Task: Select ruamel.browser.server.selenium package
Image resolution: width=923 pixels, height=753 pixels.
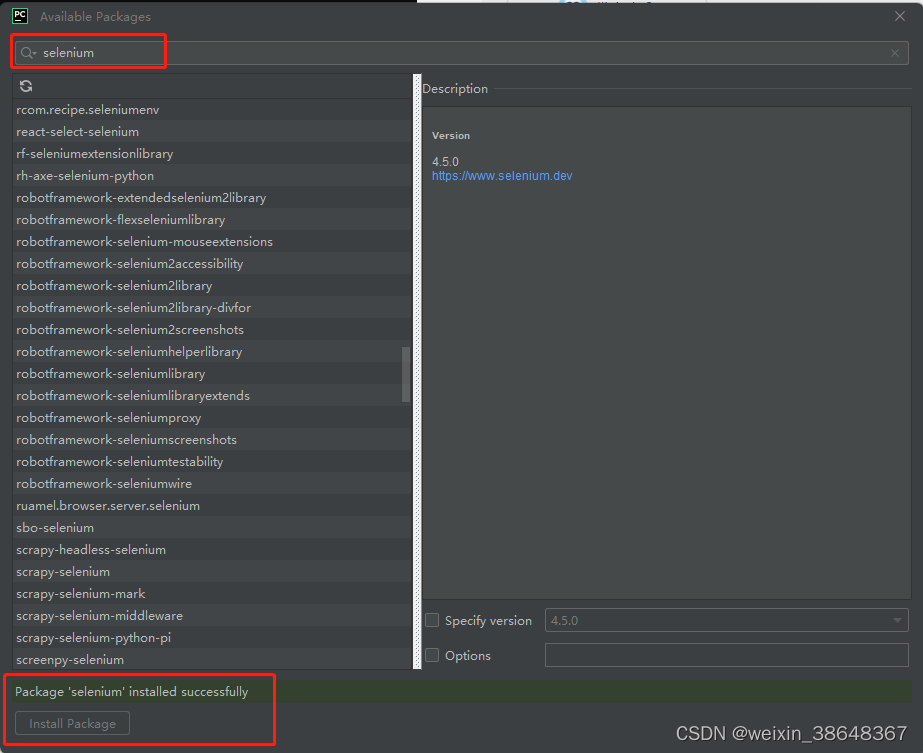Action: click(x=212, y=506)
